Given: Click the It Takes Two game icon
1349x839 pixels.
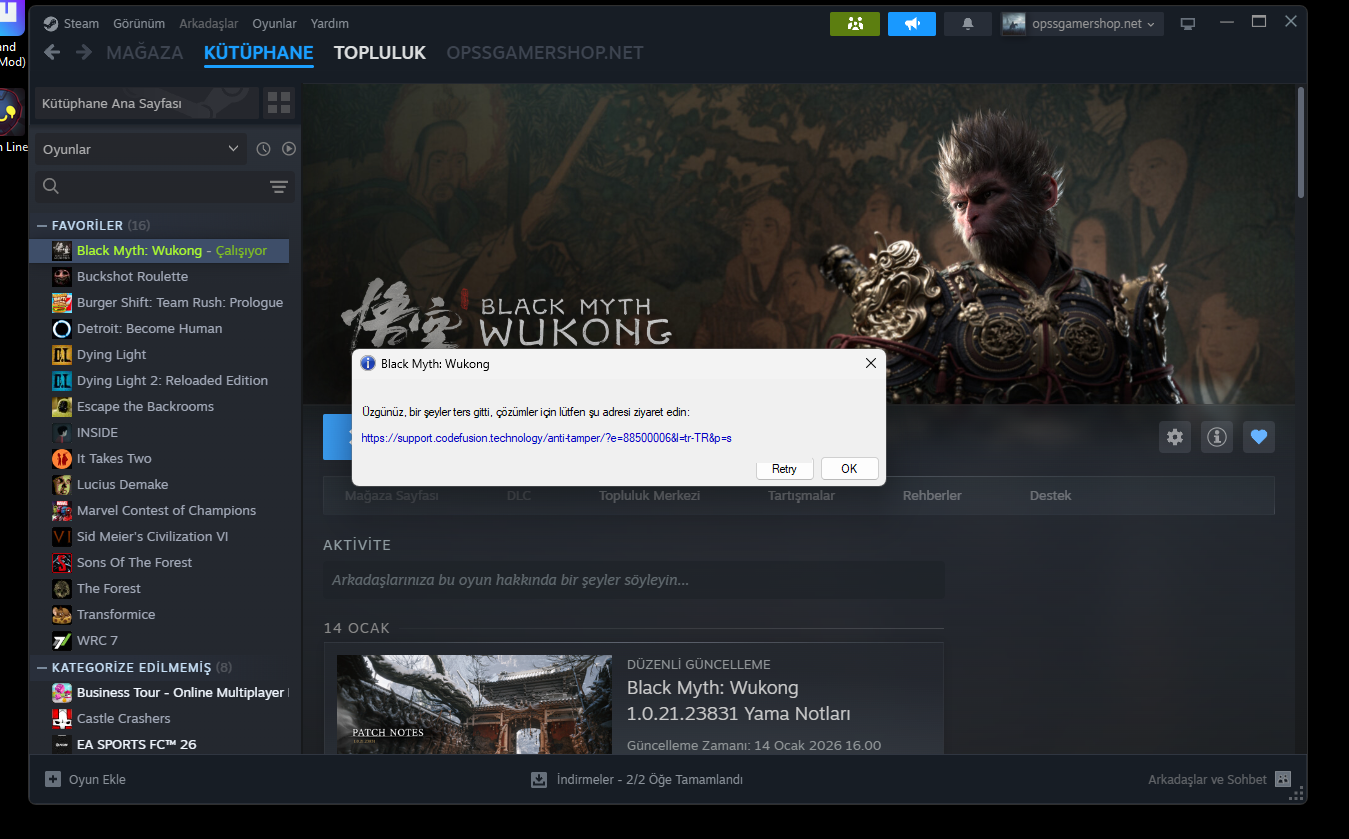Looking at the screenshot, I should (61, 458).
